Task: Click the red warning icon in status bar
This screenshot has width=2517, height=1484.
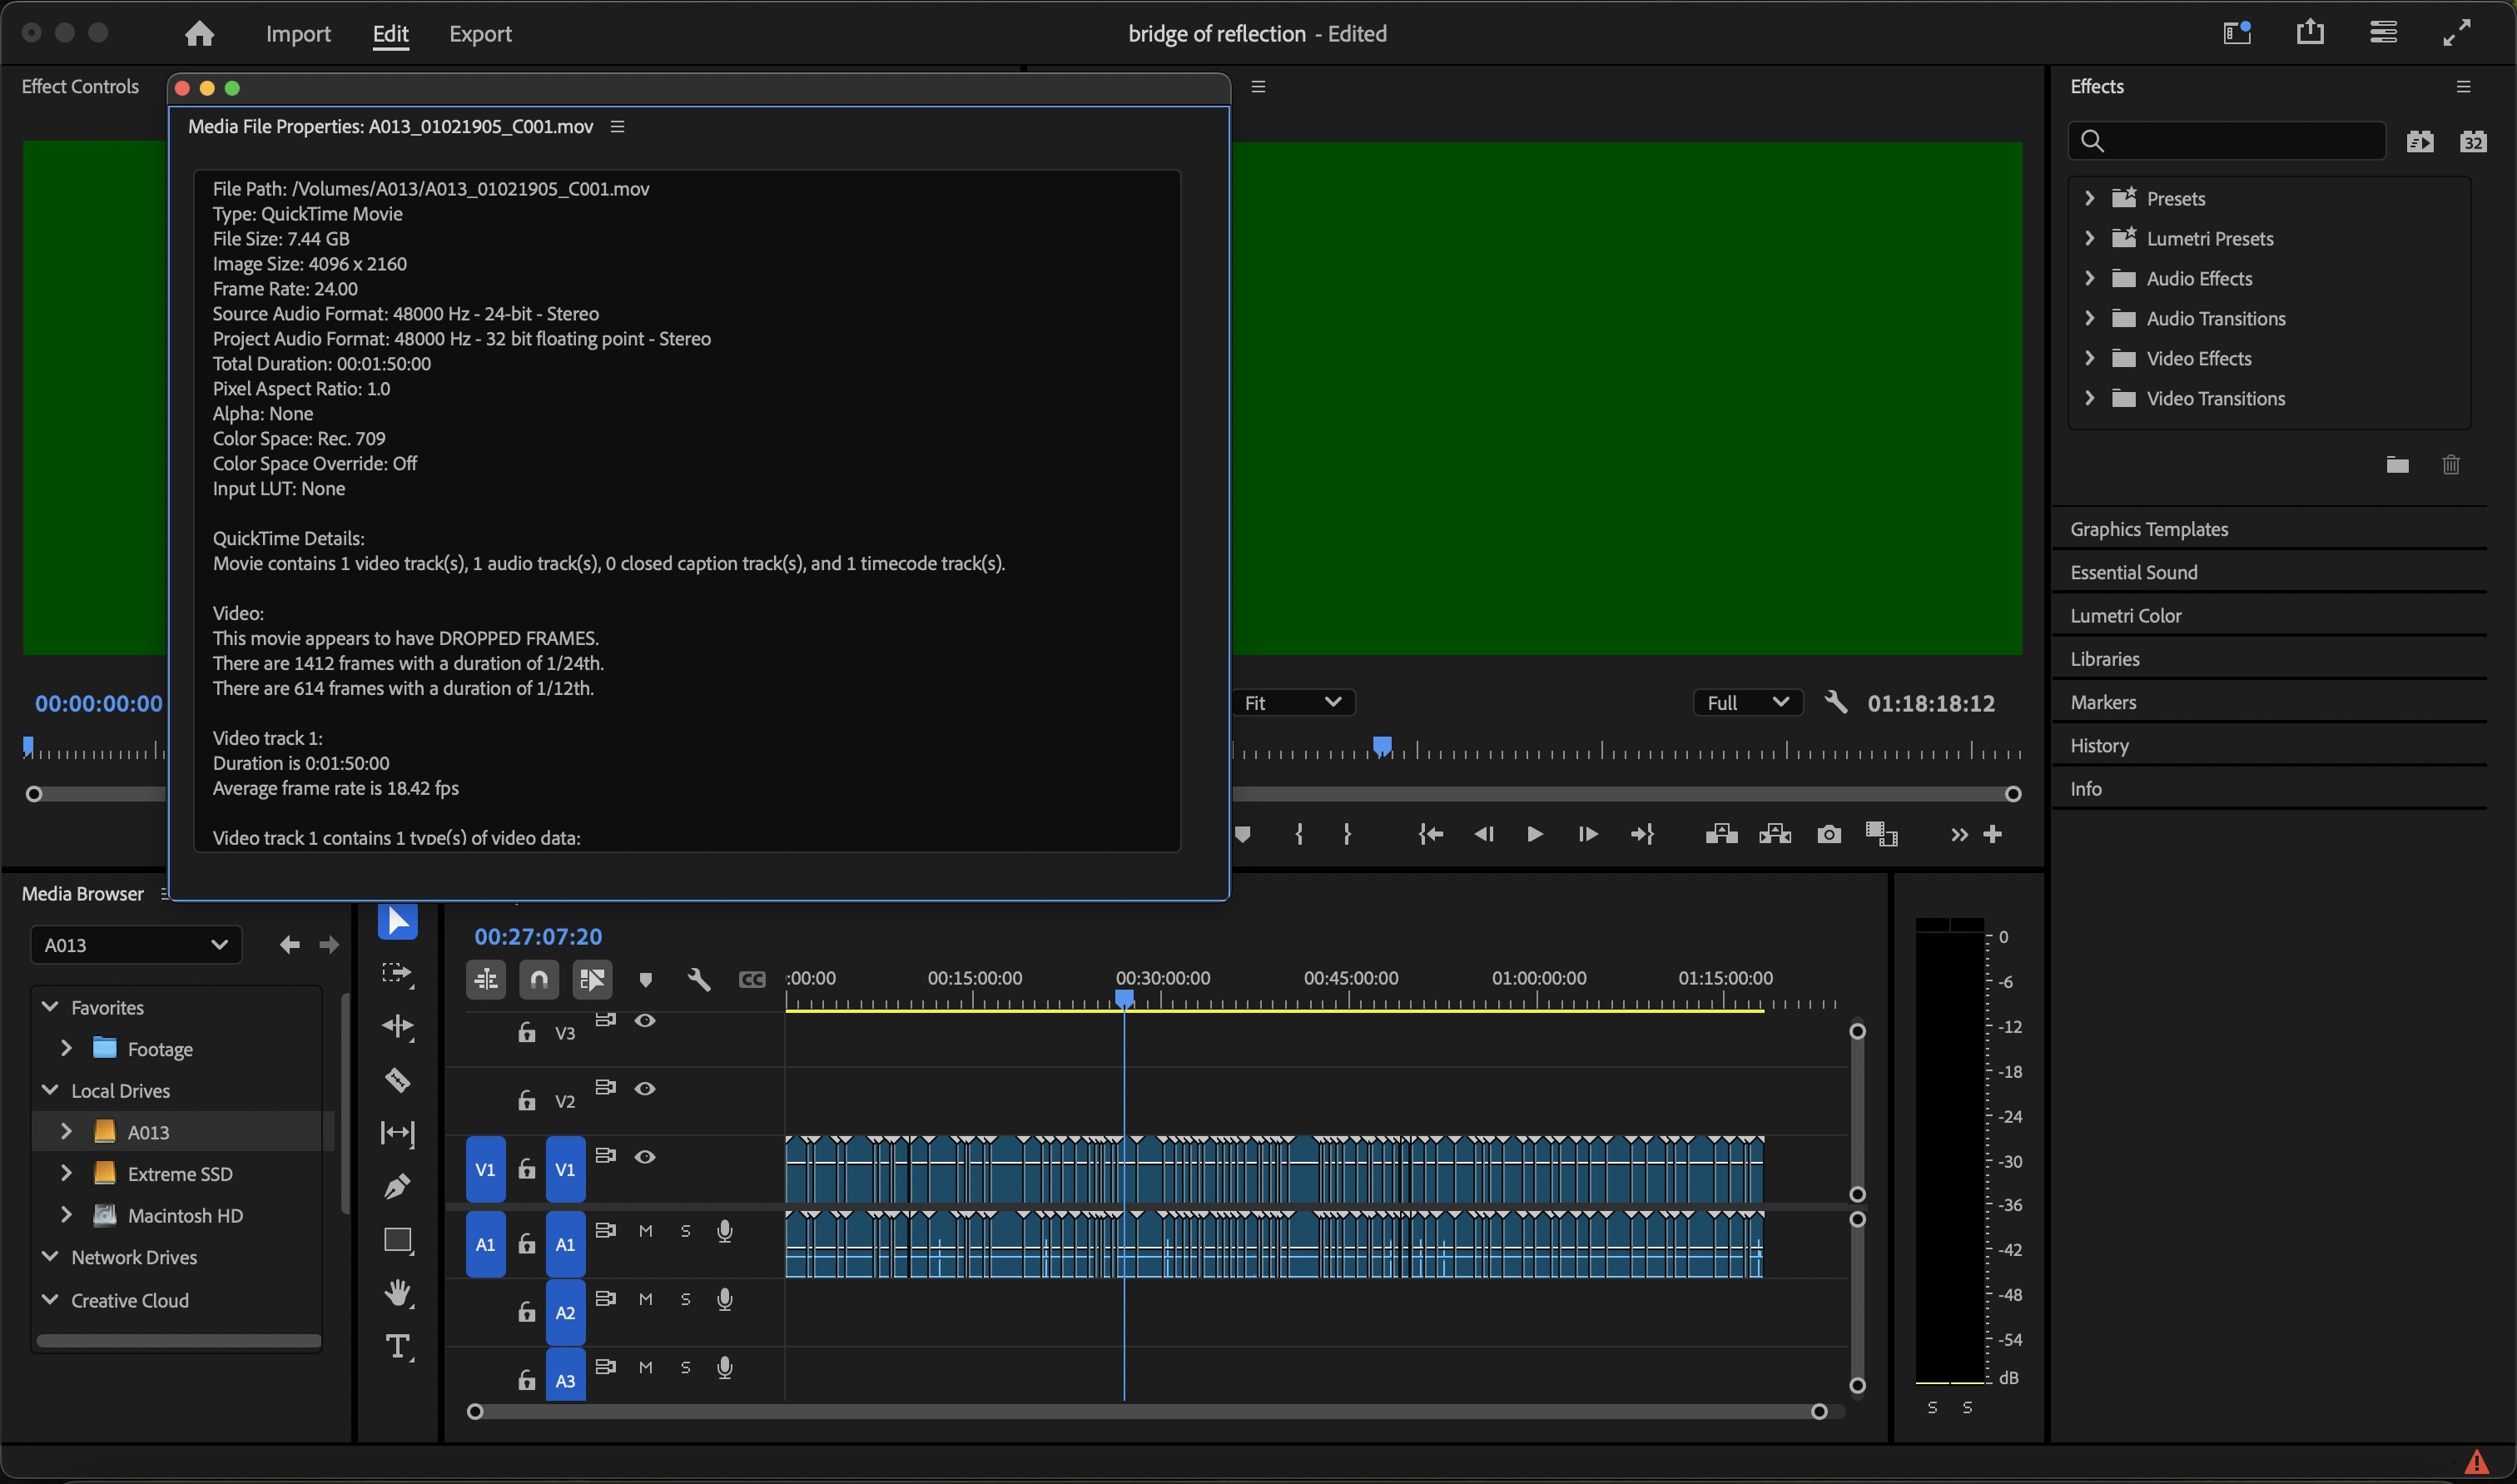Action: 2476,1463
